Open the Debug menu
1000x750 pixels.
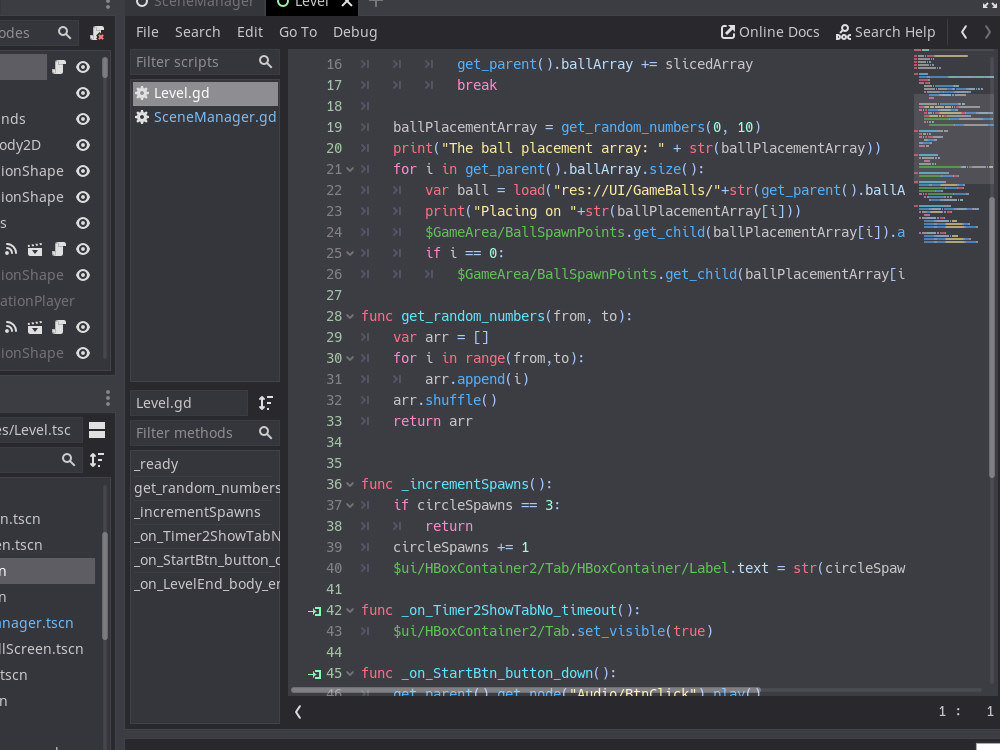pyautogui.click(x=355, y=32)
